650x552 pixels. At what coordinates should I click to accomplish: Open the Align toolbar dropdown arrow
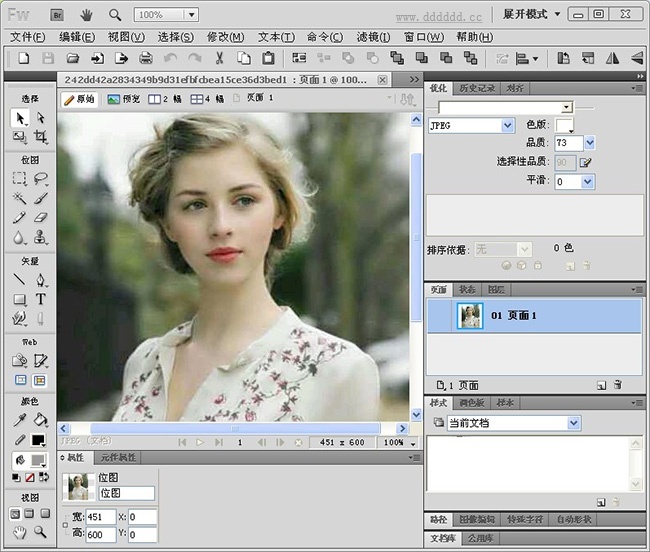pos(535,59)
